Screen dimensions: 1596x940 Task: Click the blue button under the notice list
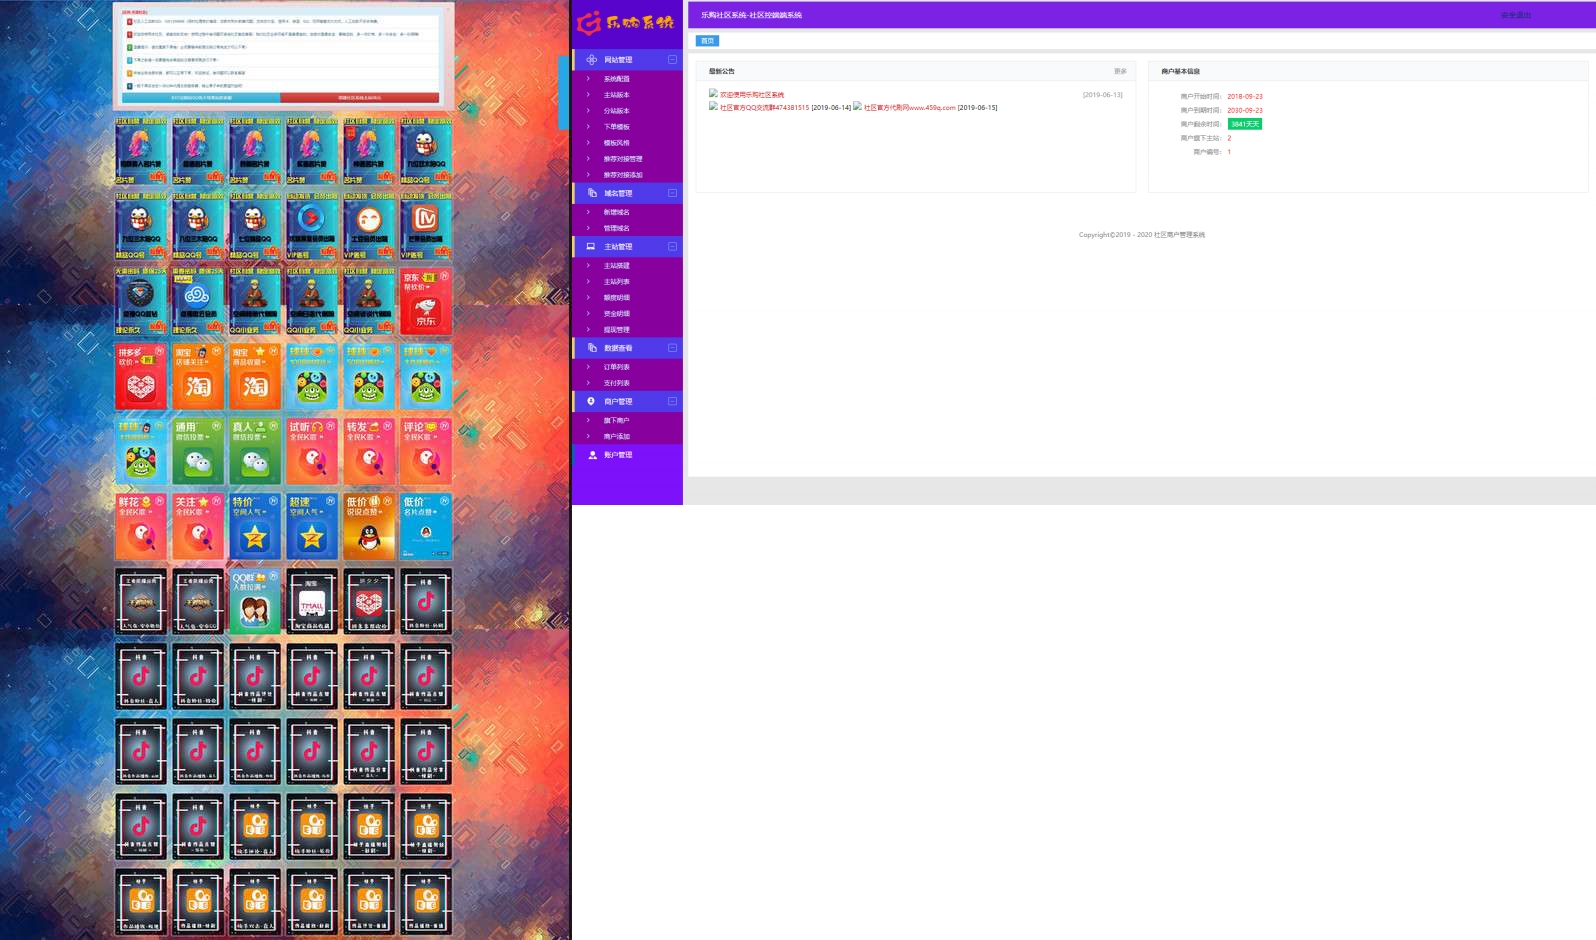click(201, 98)
